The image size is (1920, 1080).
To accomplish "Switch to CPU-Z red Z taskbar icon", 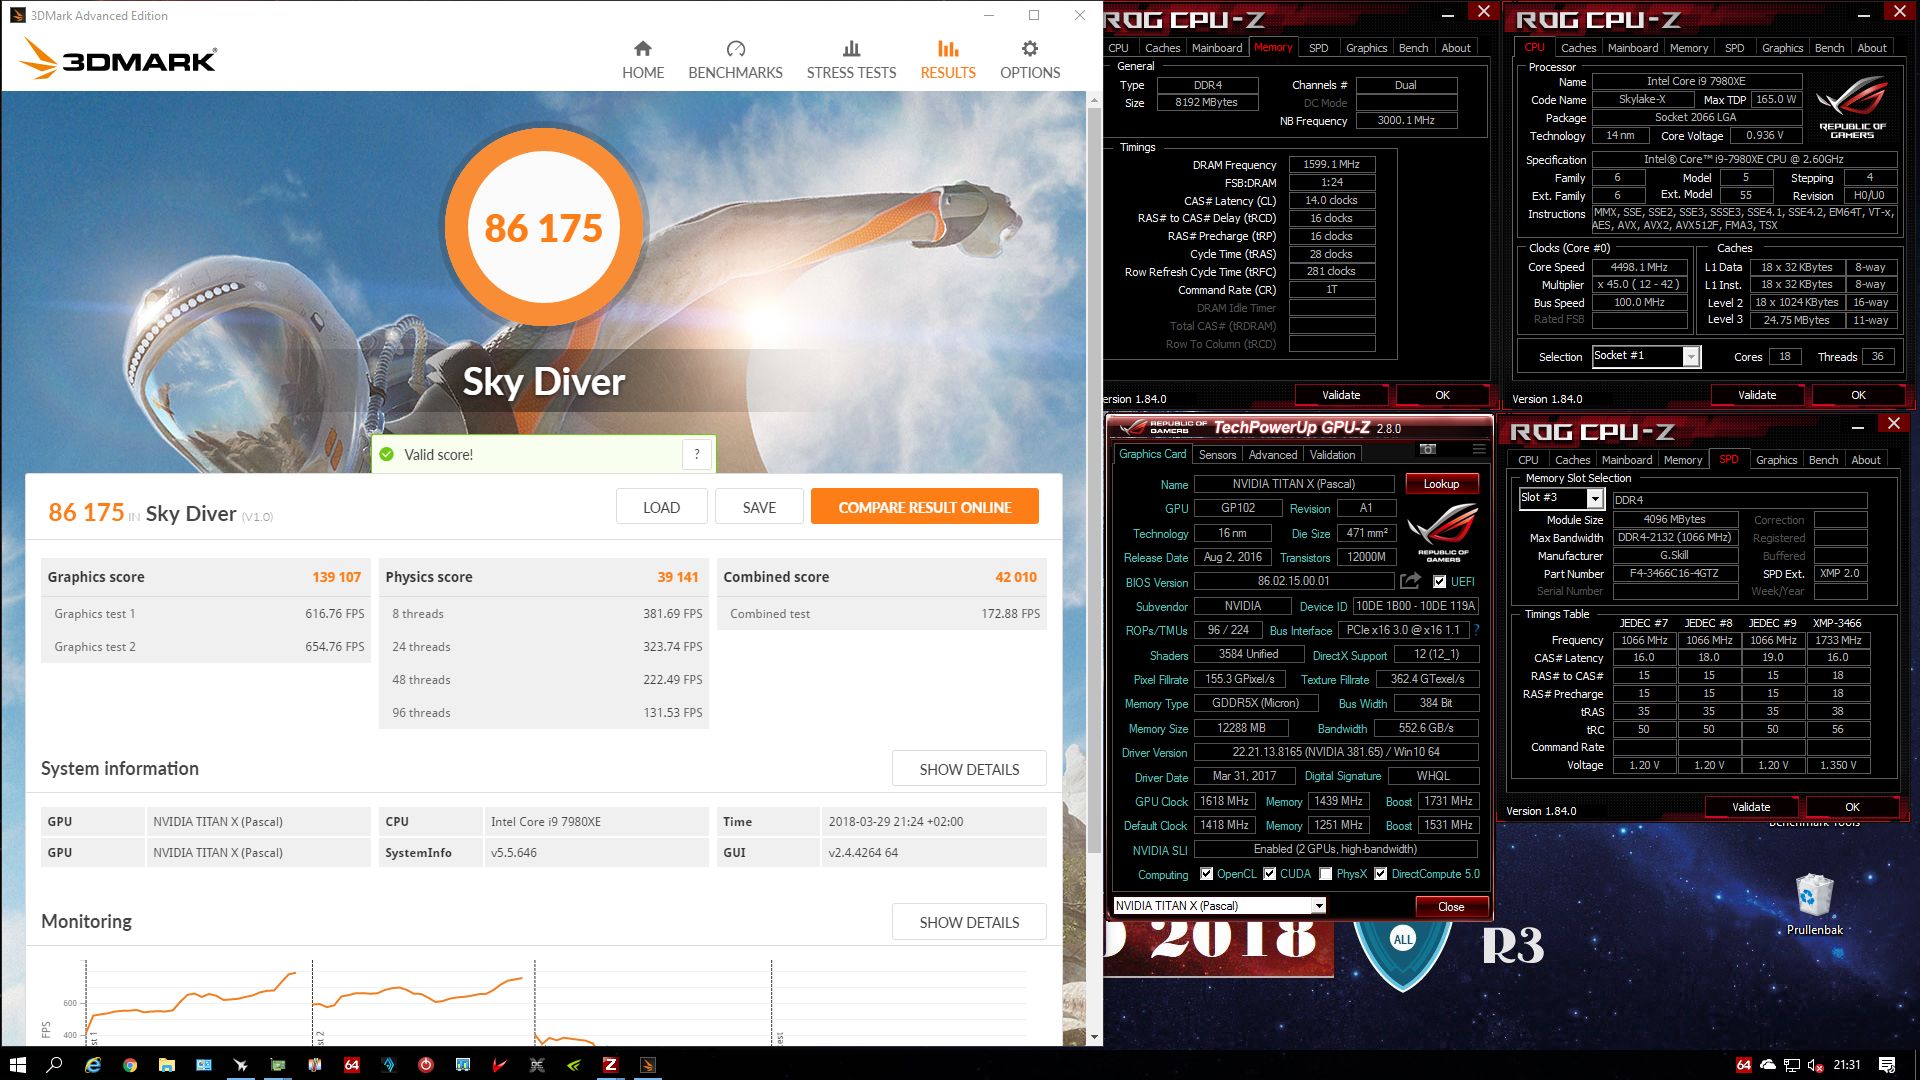I will 610,1064.
